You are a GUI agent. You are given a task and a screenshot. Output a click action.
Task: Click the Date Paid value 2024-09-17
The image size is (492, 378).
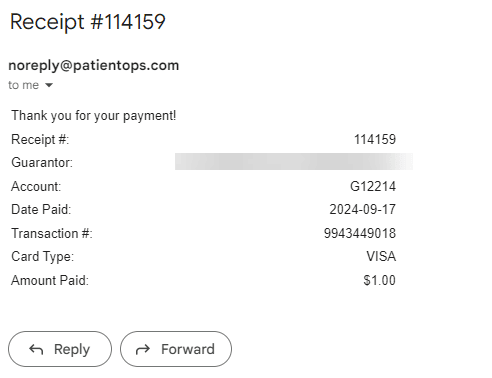pos(363,210)
